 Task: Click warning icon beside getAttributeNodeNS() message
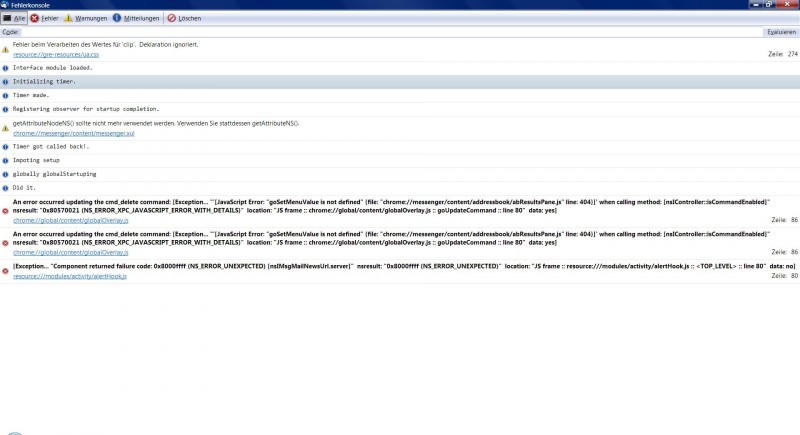[5, 127]
